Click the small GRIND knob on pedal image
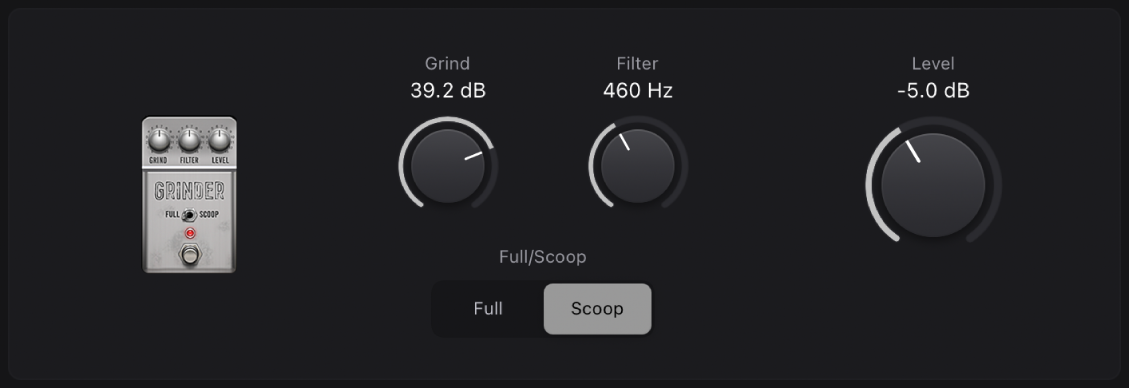 159,139
